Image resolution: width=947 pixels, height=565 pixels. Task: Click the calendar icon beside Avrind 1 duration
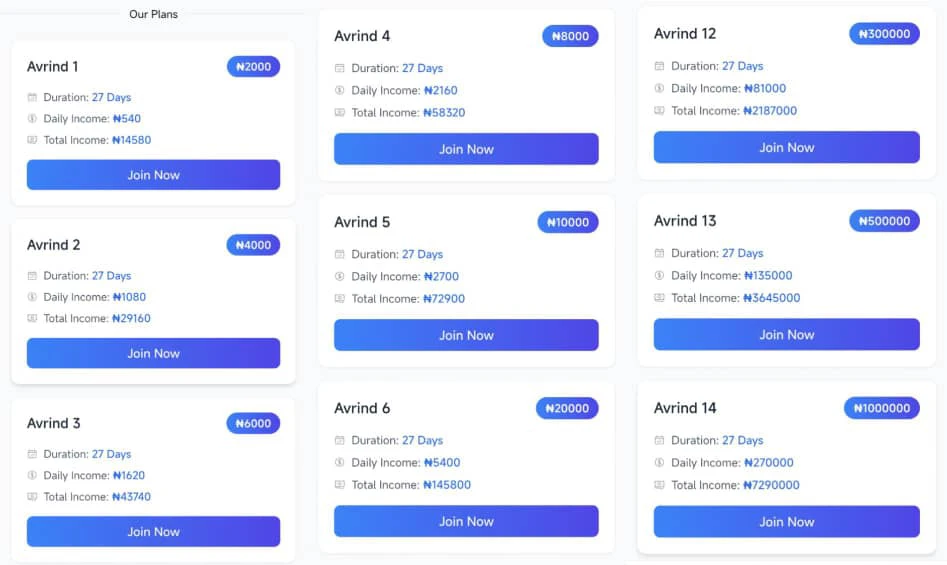click(x=32, y=97)
